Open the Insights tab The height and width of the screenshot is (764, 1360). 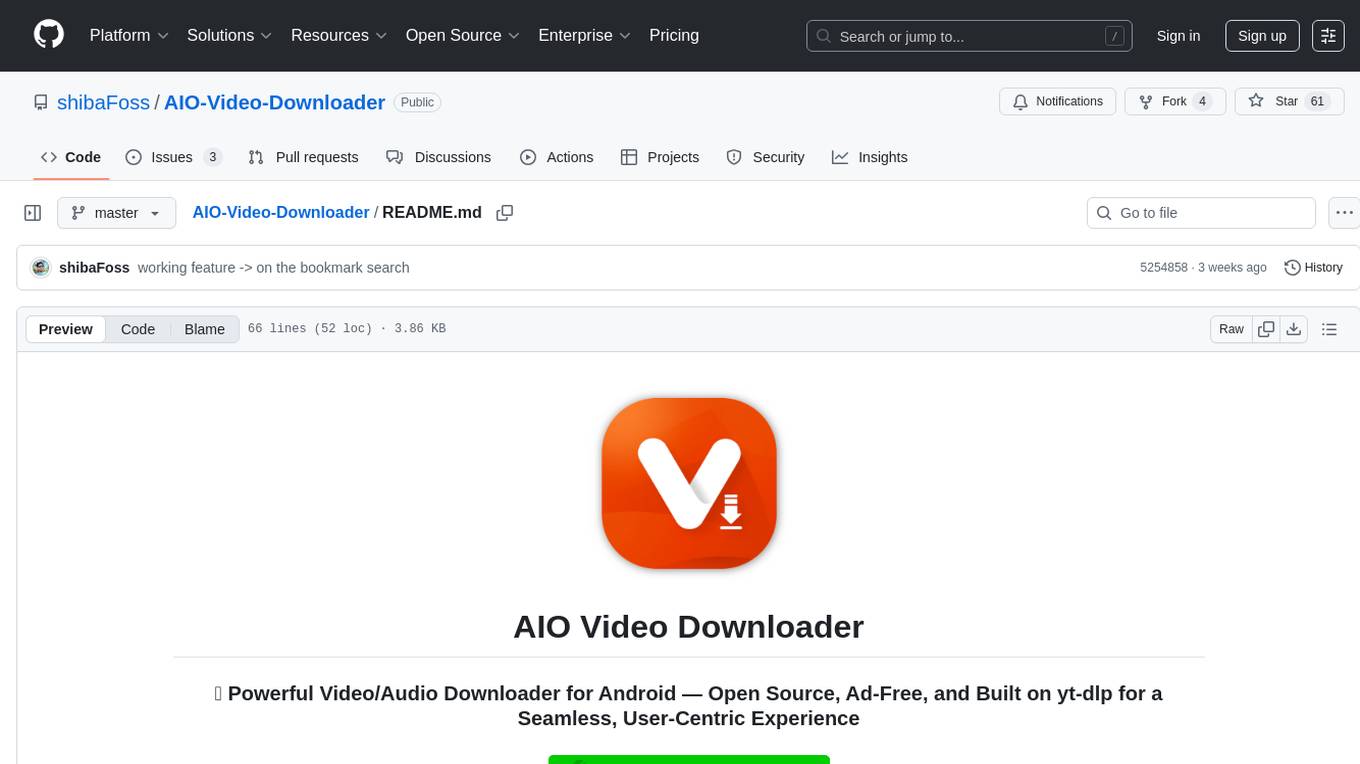pyautogui.click(x=870, y=157)
